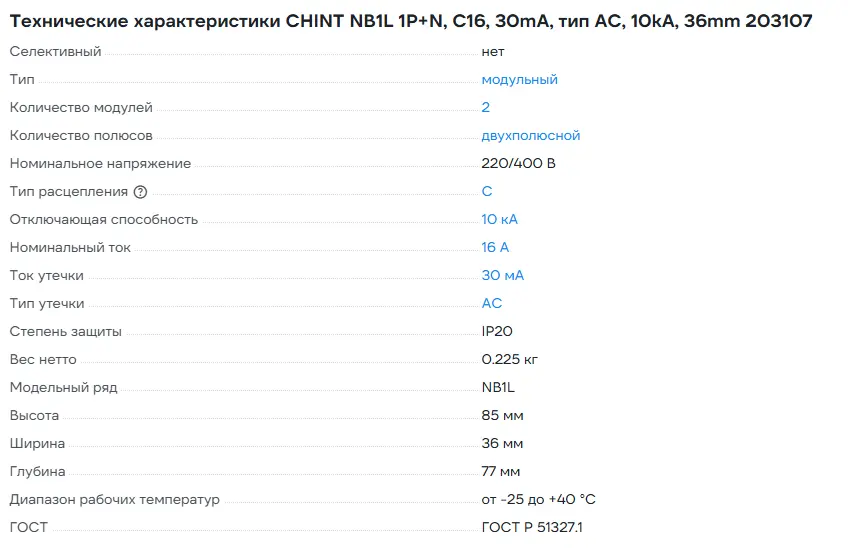The image size is (848, 548).
Task: Open the модульный type link
Action: (x=519, y=79)
